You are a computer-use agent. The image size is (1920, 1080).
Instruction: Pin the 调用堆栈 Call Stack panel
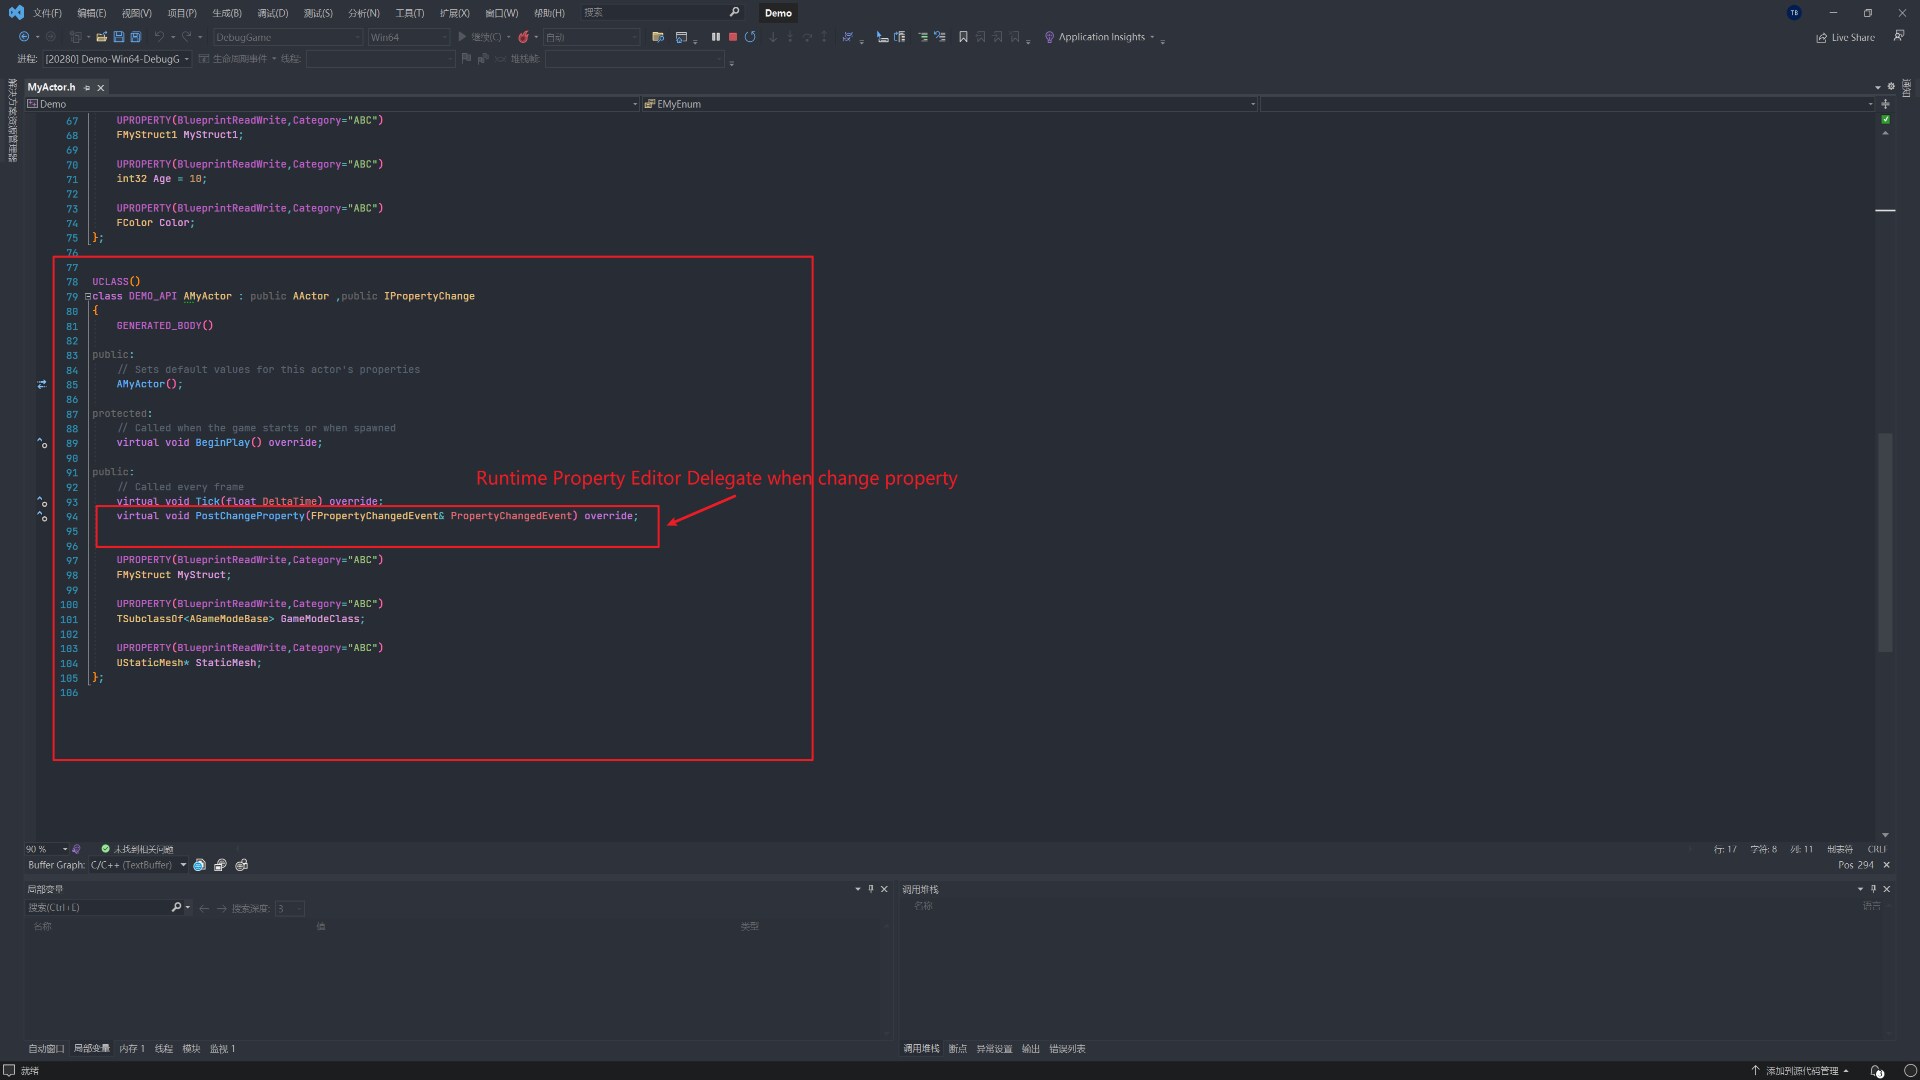click(1875, 889)
